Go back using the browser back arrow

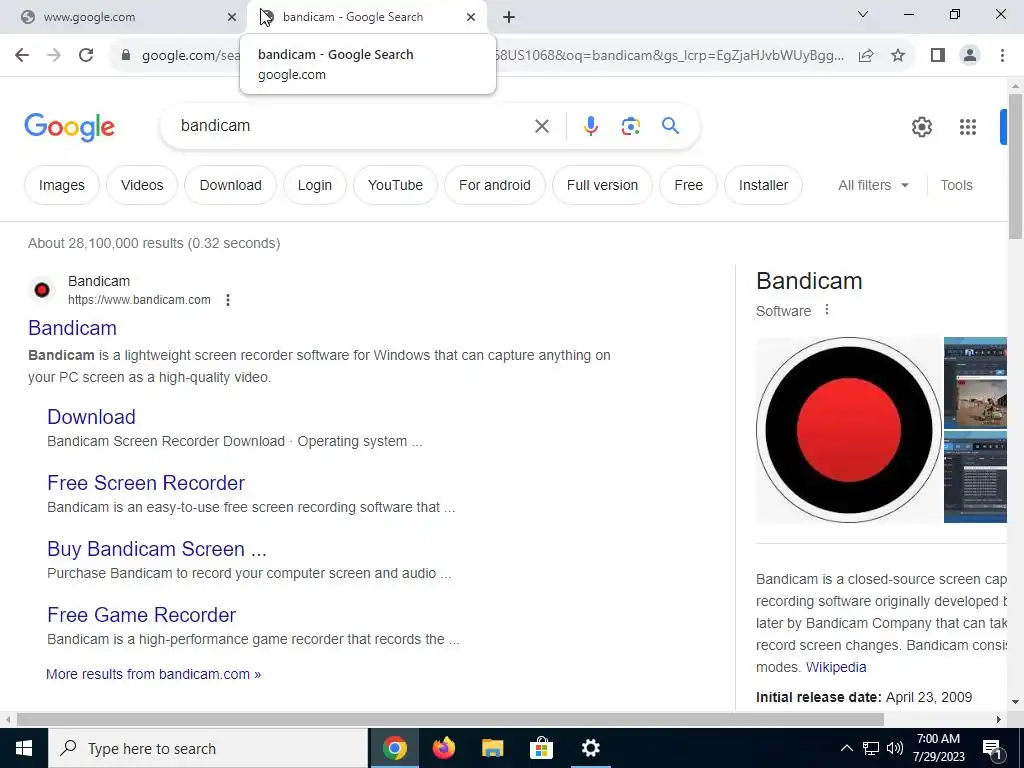[x=22, y=55]
